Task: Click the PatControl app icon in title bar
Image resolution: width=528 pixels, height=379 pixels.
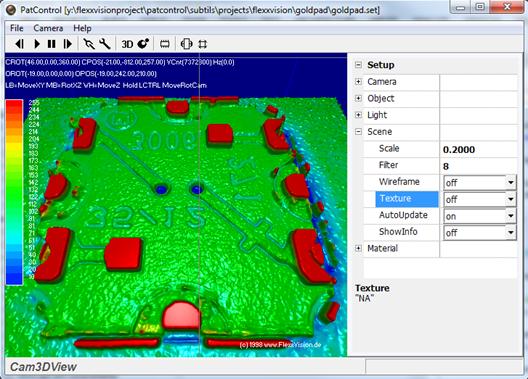Action: pos(10,10)
